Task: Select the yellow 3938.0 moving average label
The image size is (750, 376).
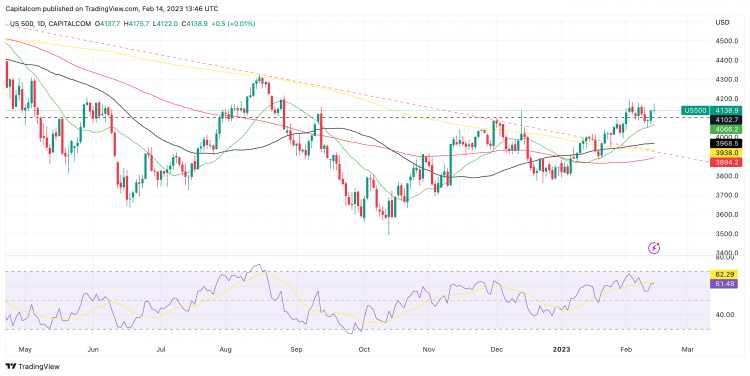Action: pyautogui.click(x=725, y=153)
